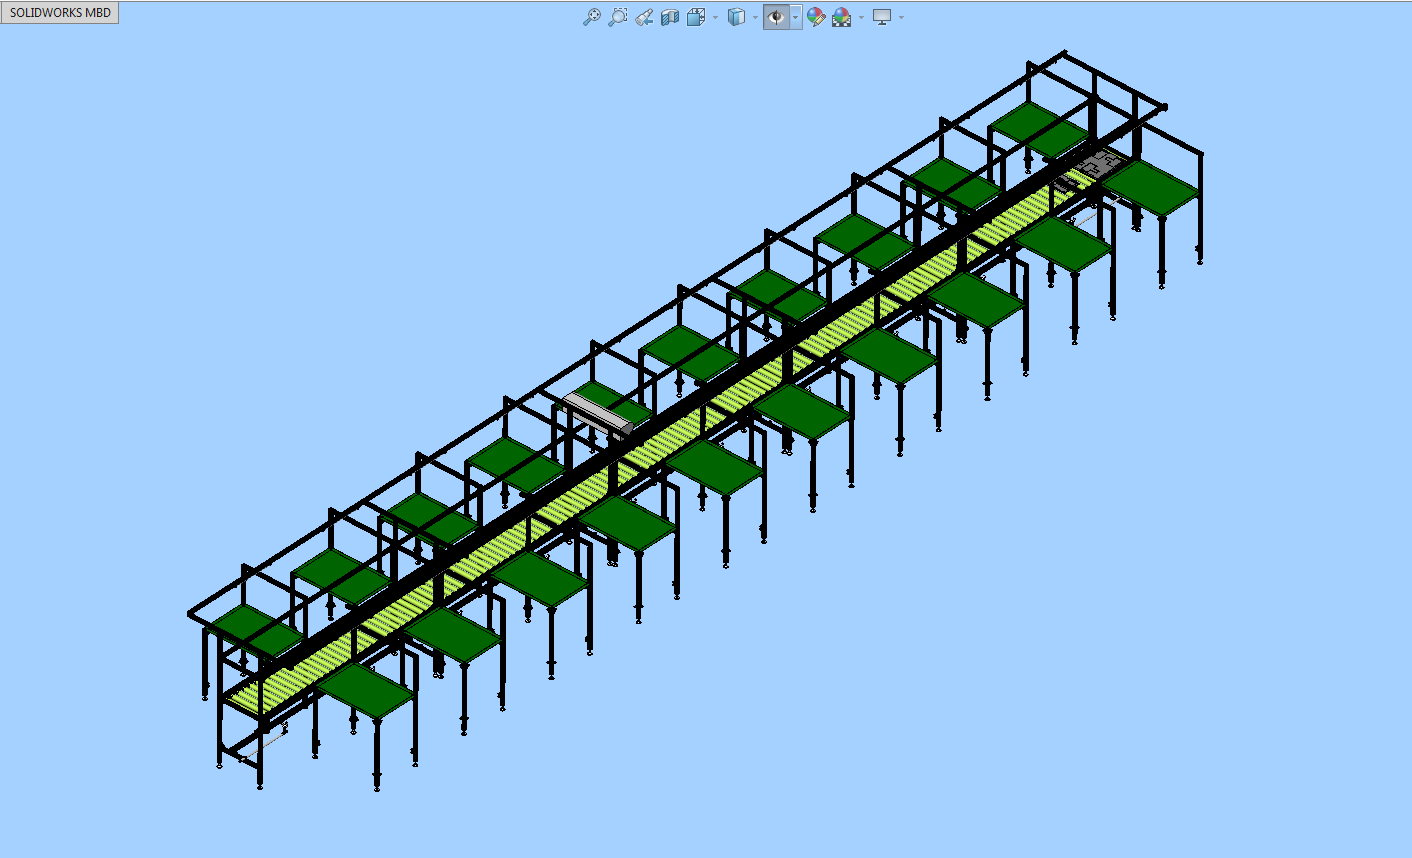Click the Display Style cube icon
The height and width of the screenshot is (858, 1412).
(x=736, y=17)
